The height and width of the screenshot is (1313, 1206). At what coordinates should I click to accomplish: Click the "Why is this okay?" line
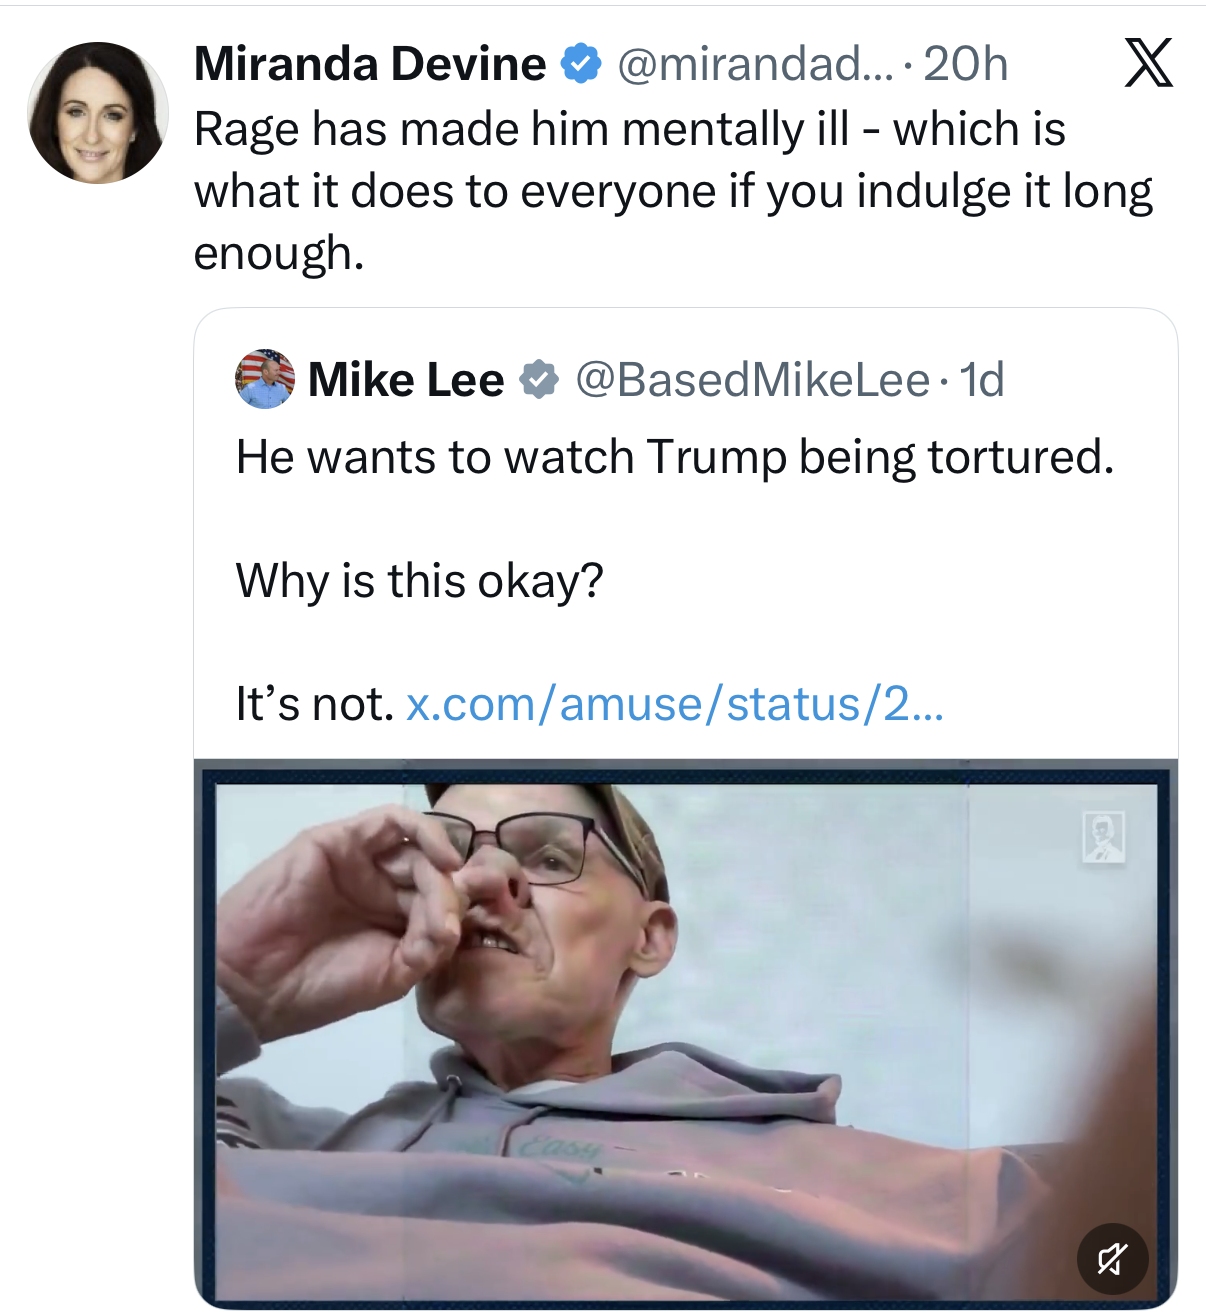(x=420, y=580)
